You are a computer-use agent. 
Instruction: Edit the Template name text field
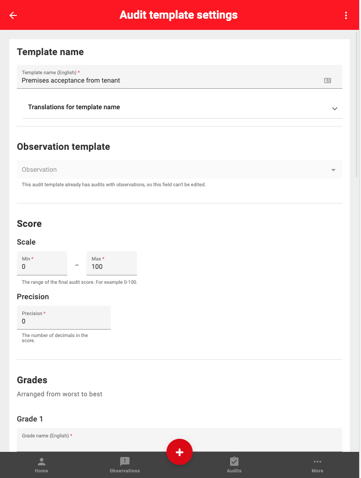[x=179, y=77]
